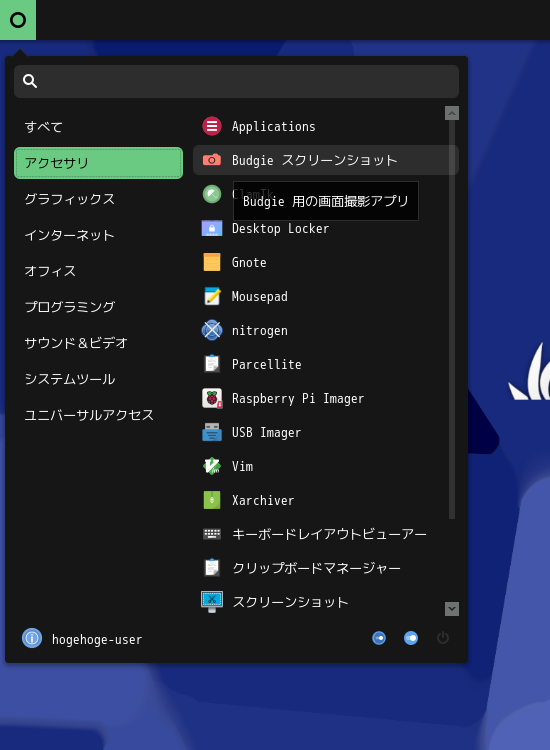Open nitrogen using its blue globe icon

click(x=212, y=330)
